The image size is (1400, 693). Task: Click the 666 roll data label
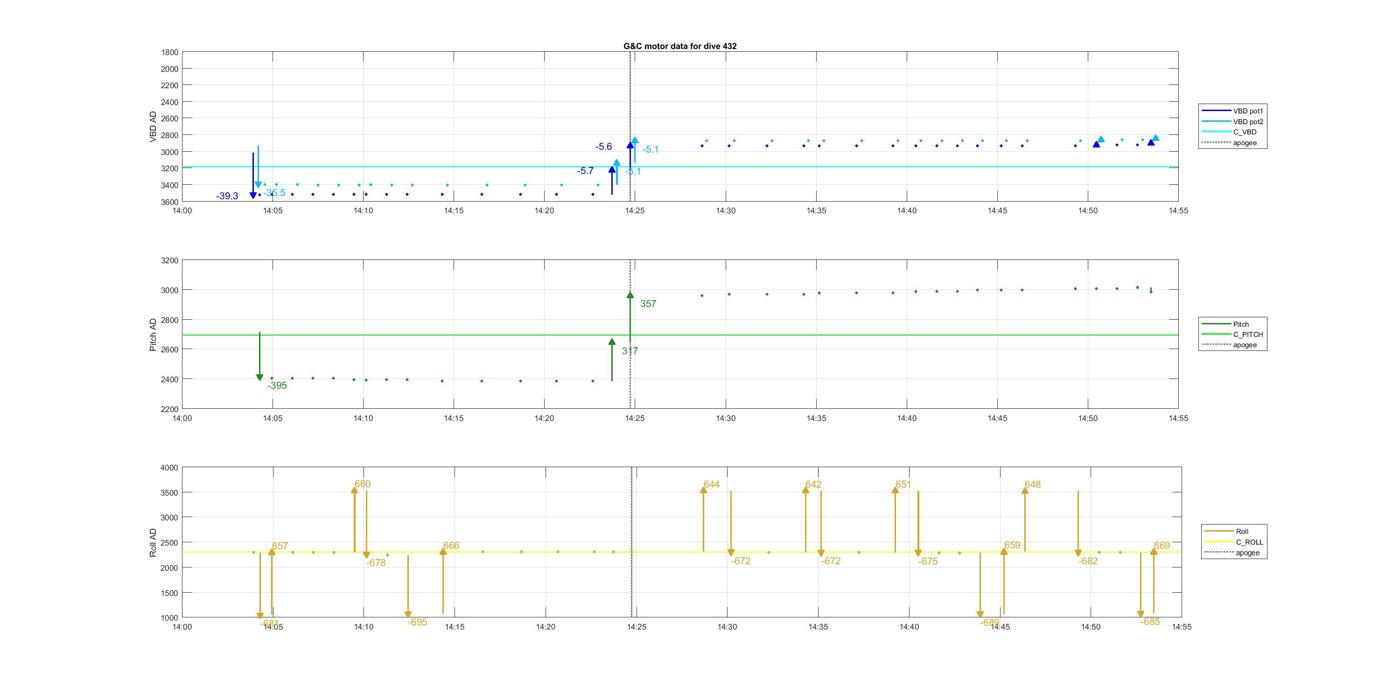click(451, 546)
